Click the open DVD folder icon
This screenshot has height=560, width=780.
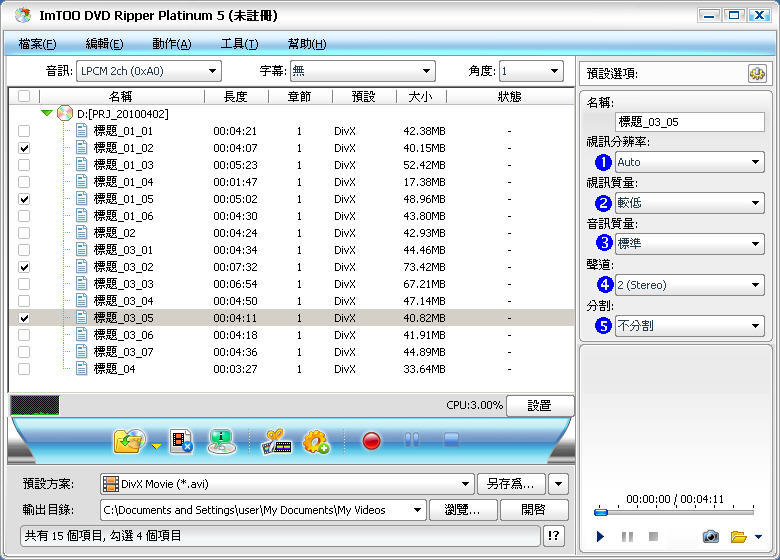click(x=129, y=440)
